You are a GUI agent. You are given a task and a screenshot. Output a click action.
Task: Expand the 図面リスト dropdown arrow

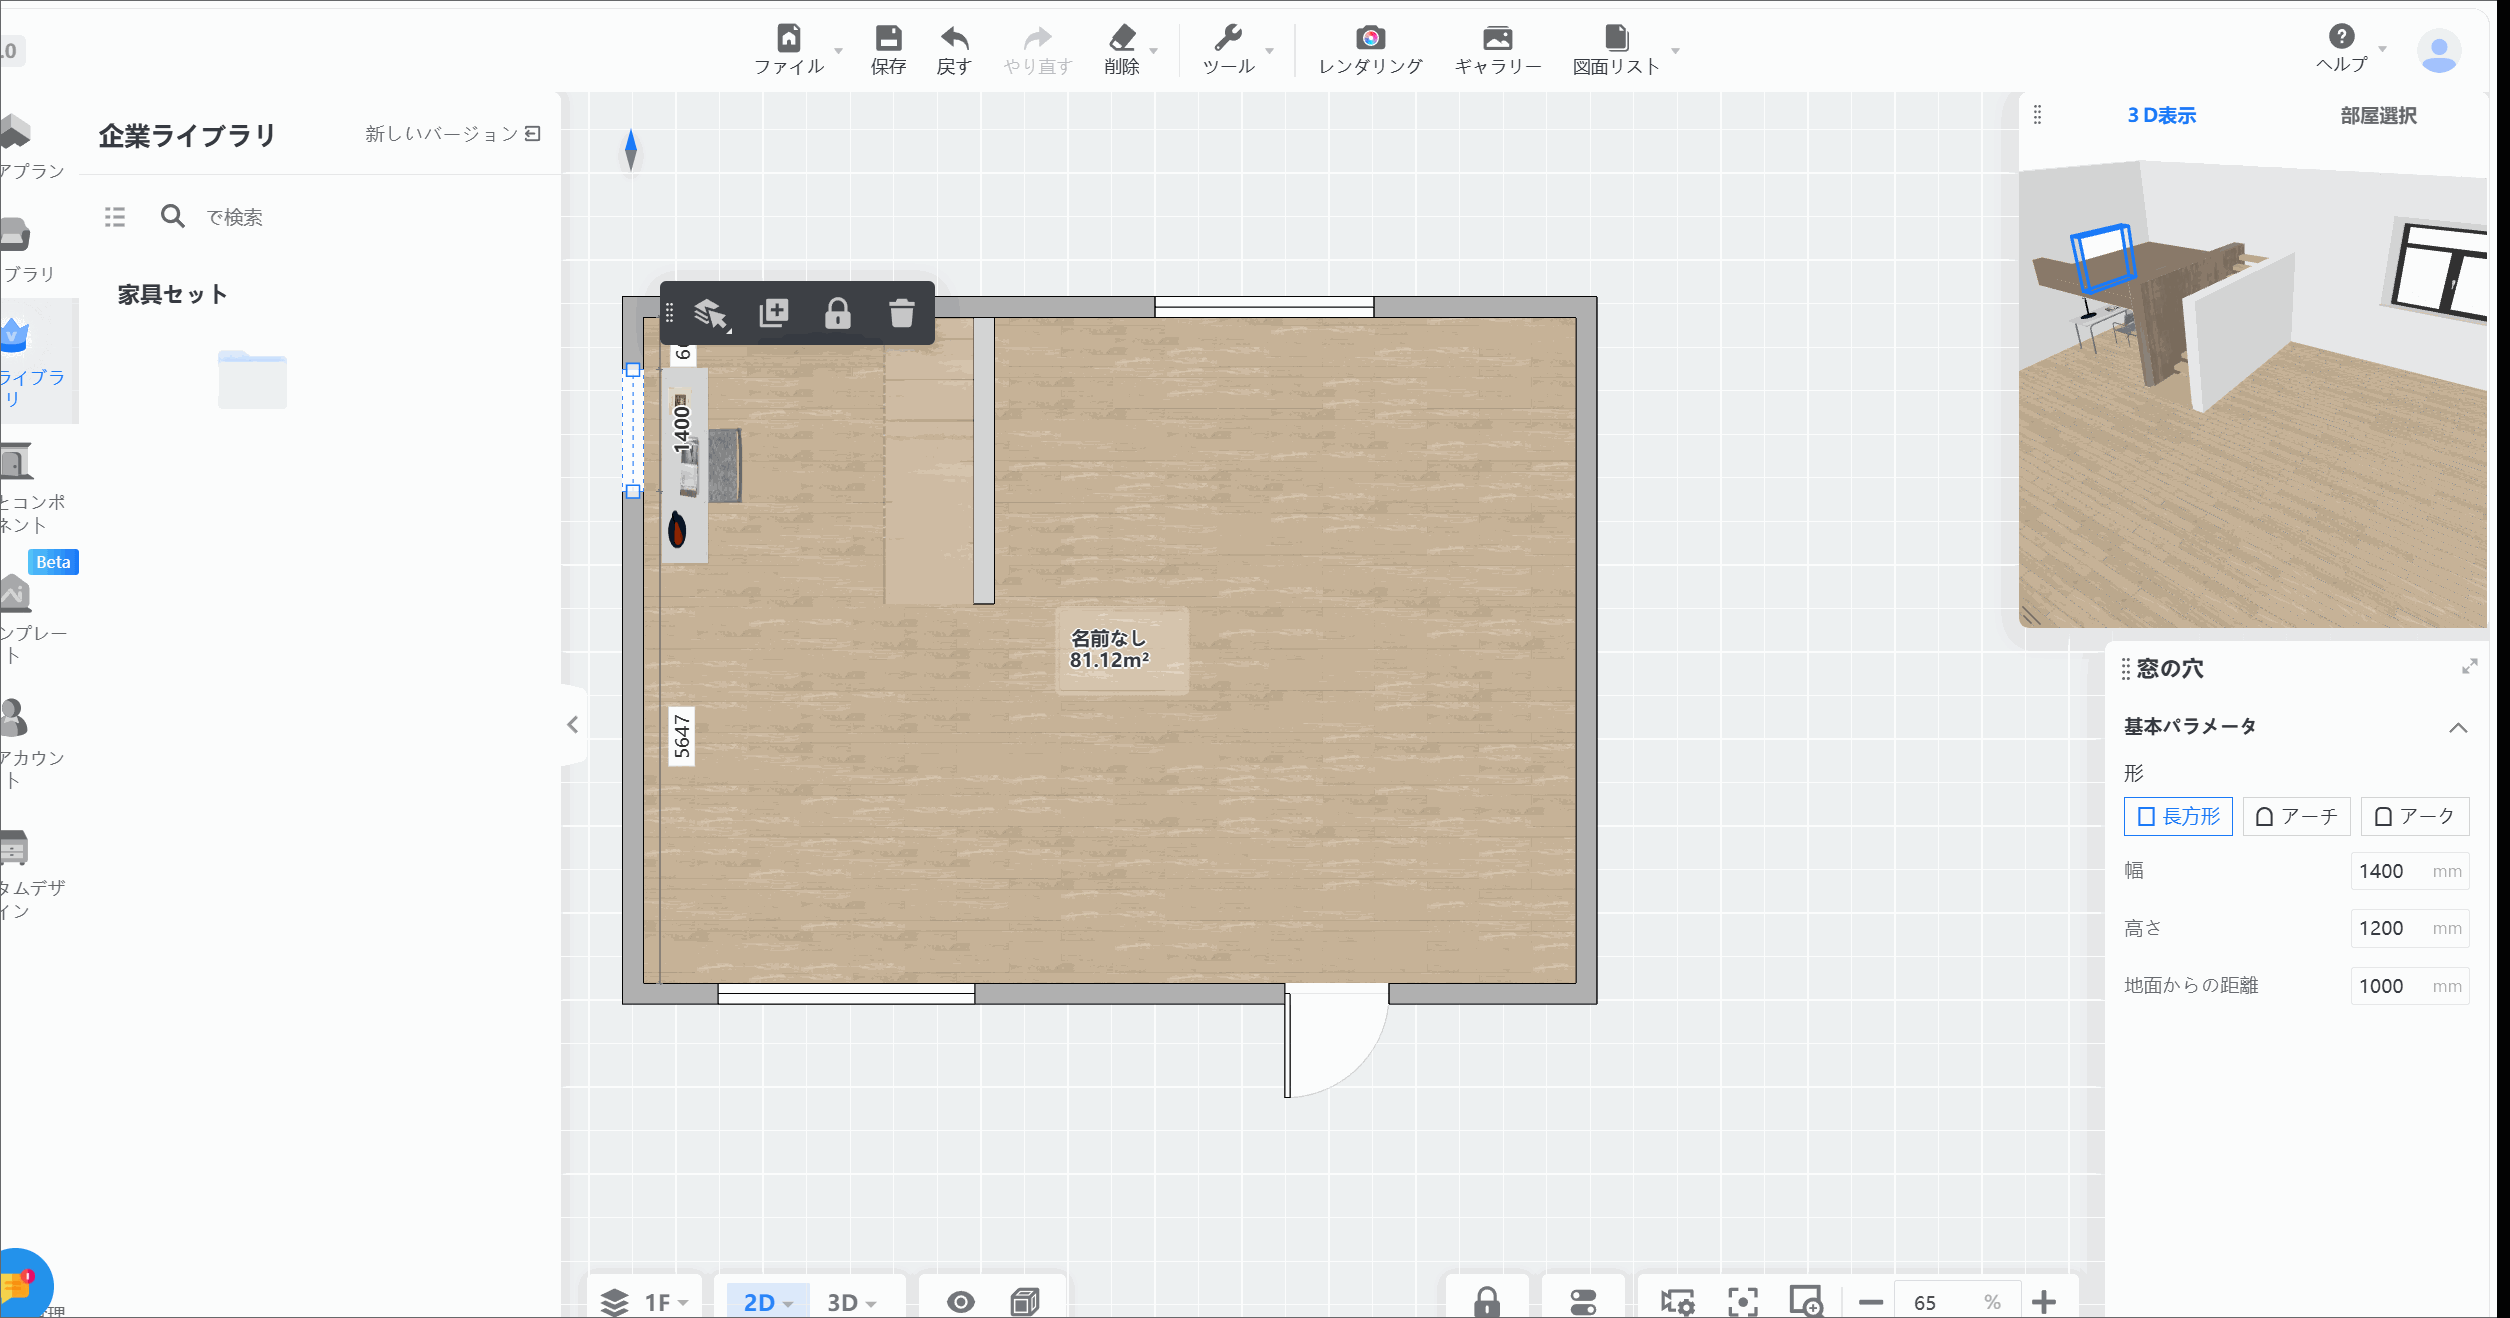1675,51
